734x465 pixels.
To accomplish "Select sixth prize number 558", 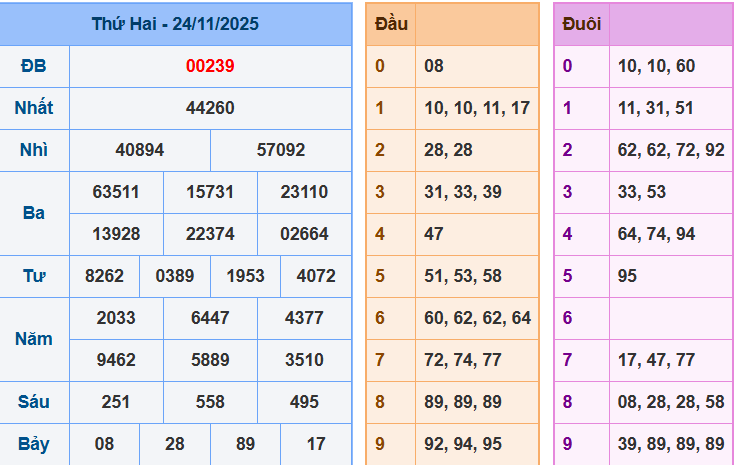I will click(x=210, y=402).
